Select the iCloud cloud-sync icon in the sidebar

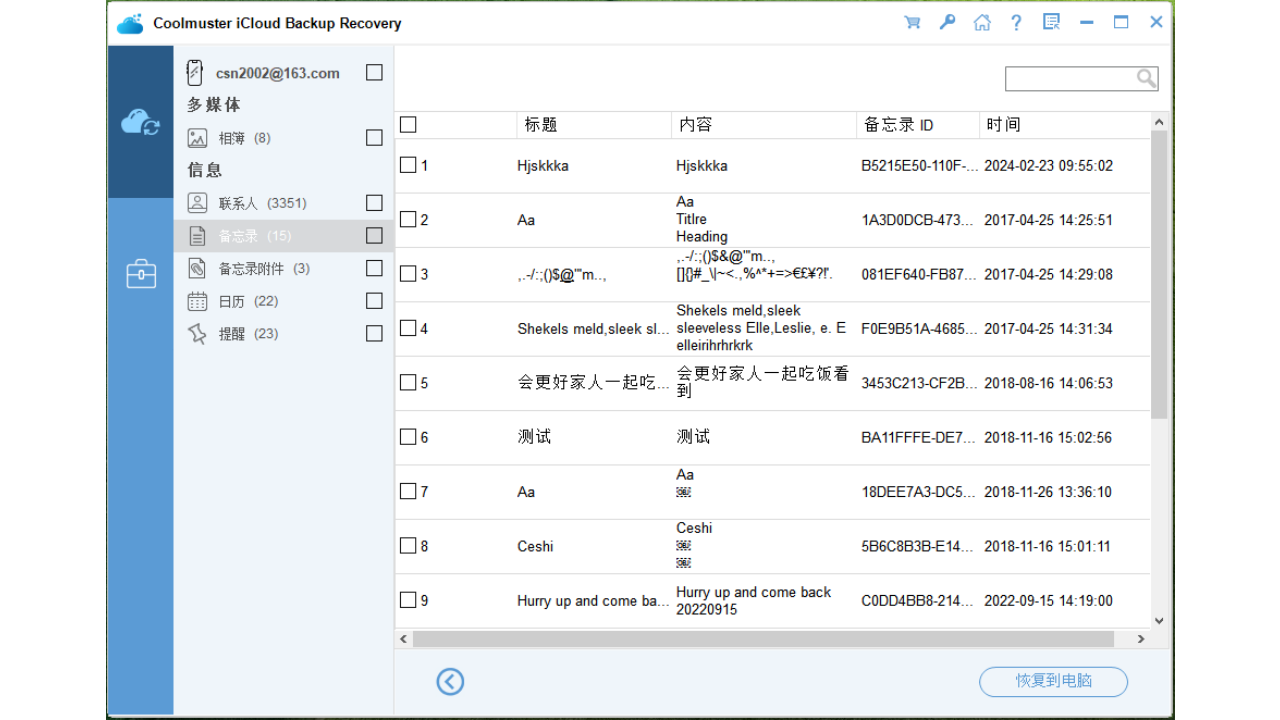(x=140, y=122)
